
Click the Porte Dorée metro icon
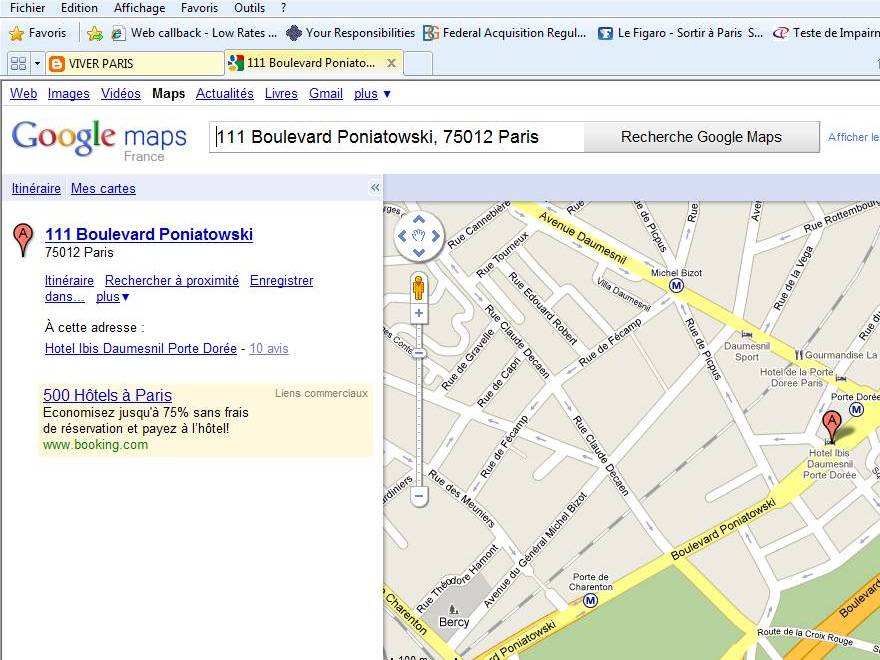pos(856,410)
